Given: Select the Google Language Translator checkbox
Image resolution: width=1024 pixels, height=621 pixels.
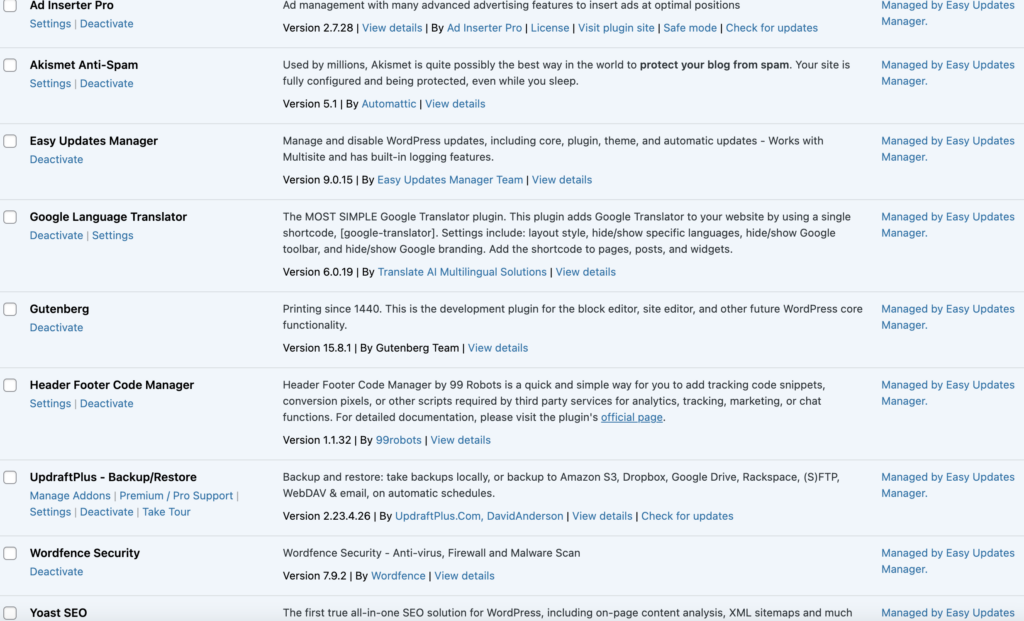Looking at the screenshot, I should 10,217.
